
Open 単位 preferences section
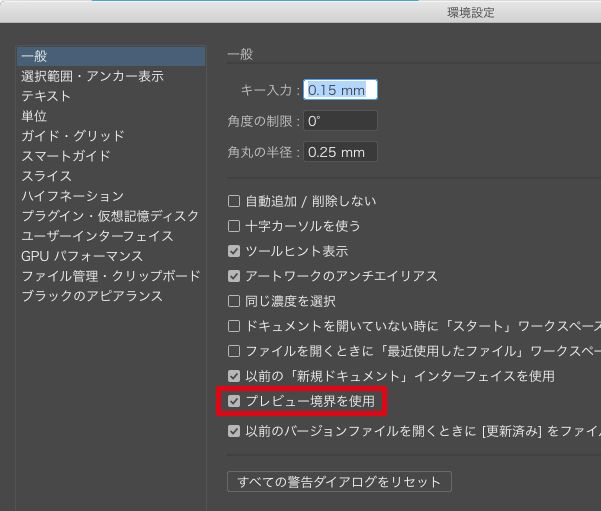coord(34,116)
